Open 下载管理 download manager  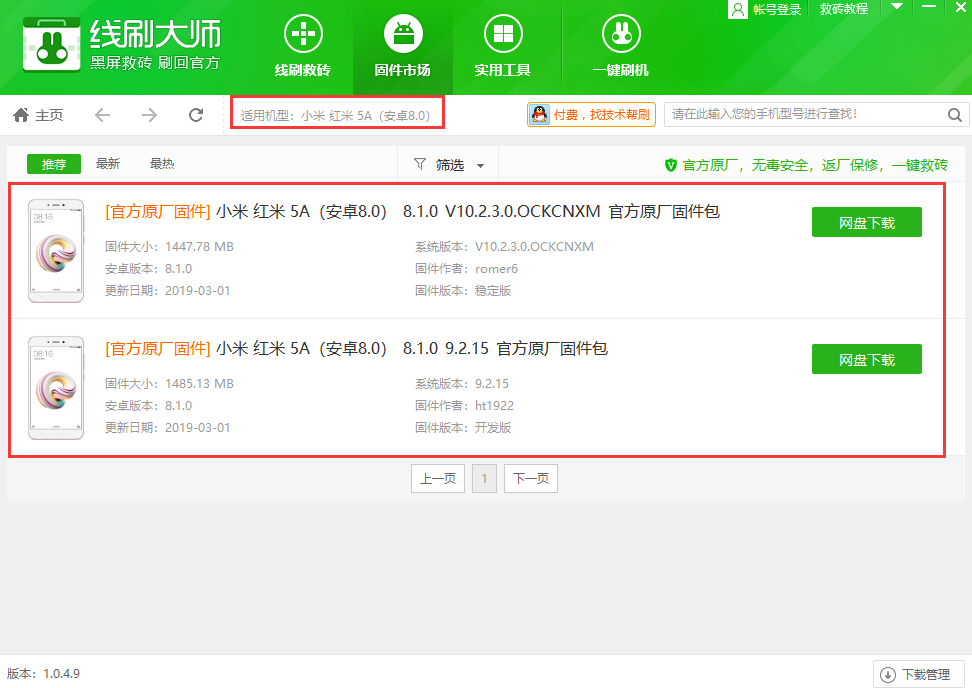919,674
